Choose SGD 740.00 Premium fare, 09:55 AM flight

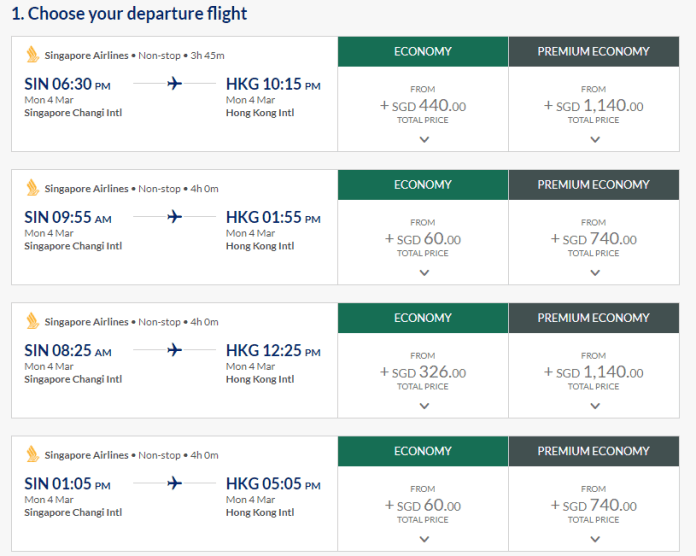click(594, 240)
